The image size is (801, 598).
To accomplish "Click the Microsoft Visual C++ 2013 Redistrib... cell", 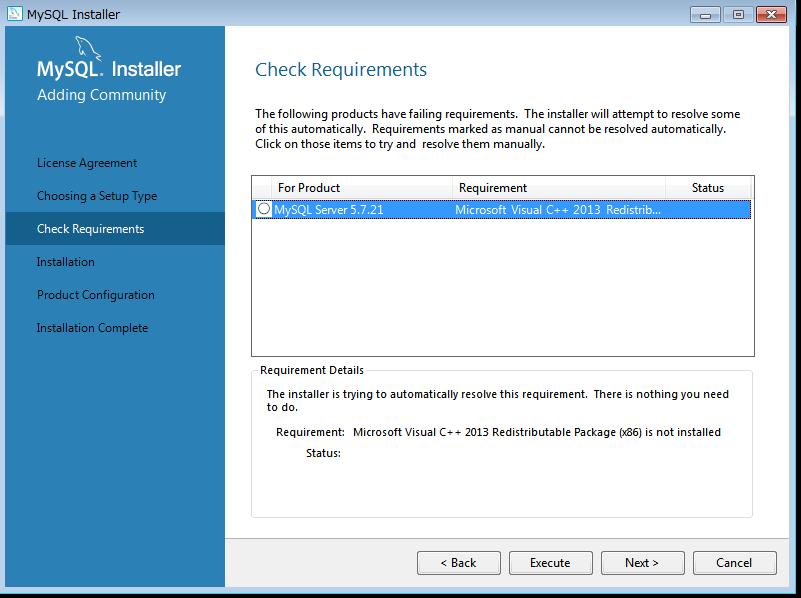I will [x=558, y=210].
